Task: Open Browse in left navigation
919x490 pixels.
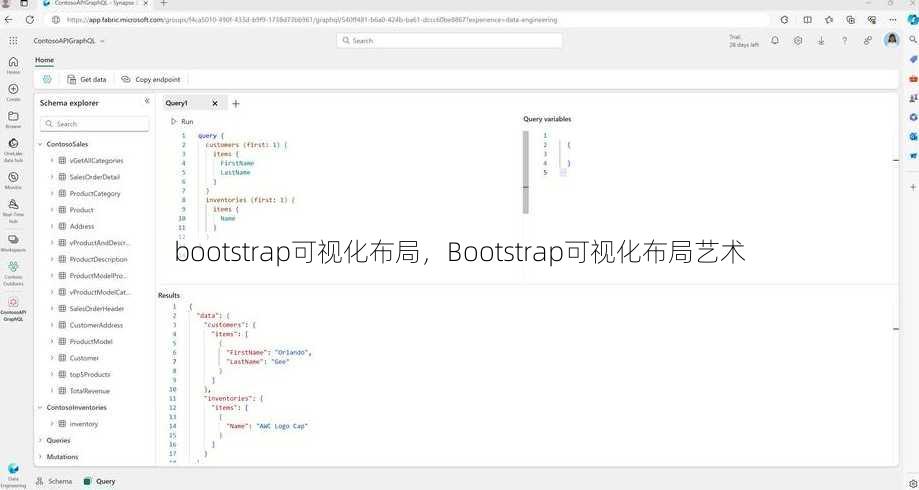Action: click(x=13, y=120)
